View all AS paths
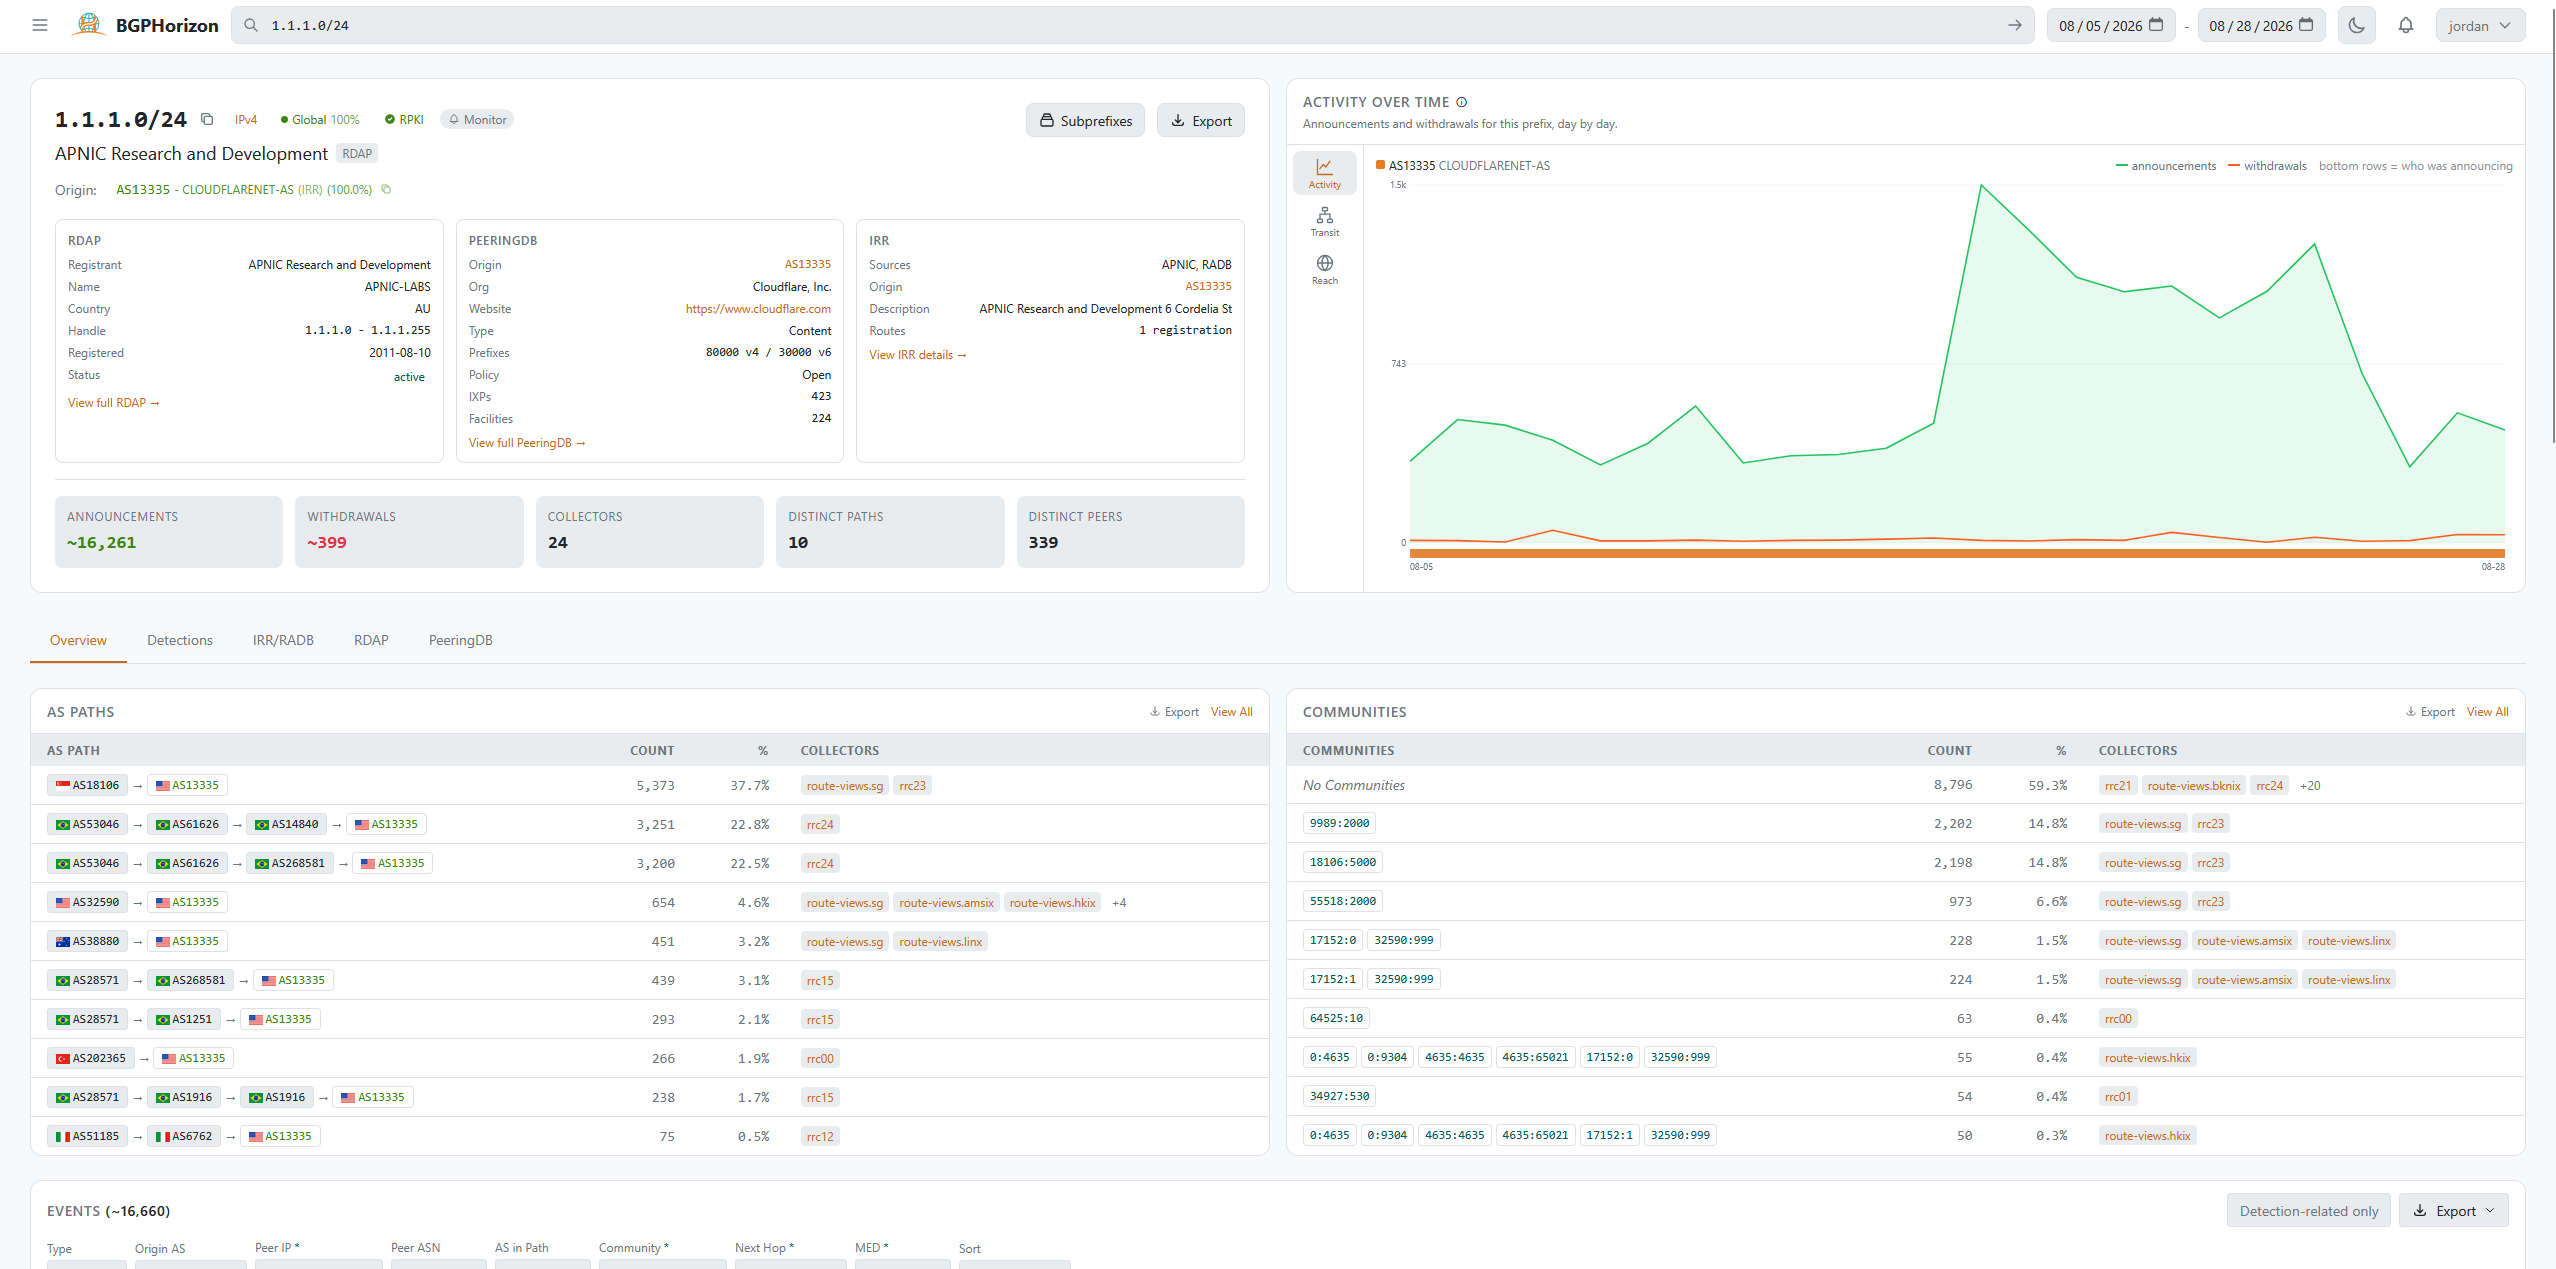The image size is (2556, 1269). point(1231,712)
